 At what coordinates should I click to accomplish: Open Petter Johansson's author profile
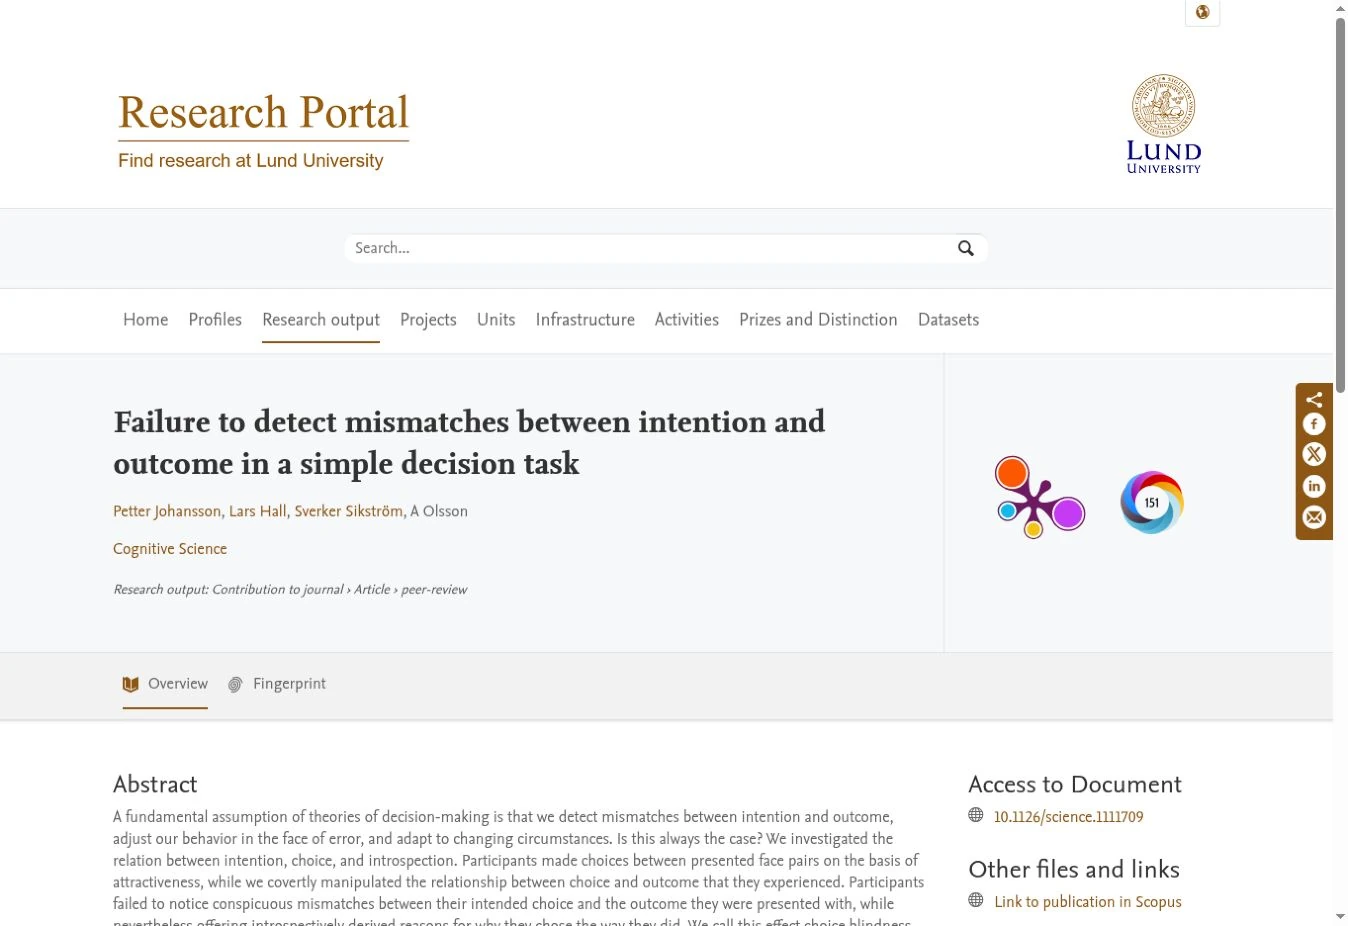pyautogui.click(x=167, y=511)
